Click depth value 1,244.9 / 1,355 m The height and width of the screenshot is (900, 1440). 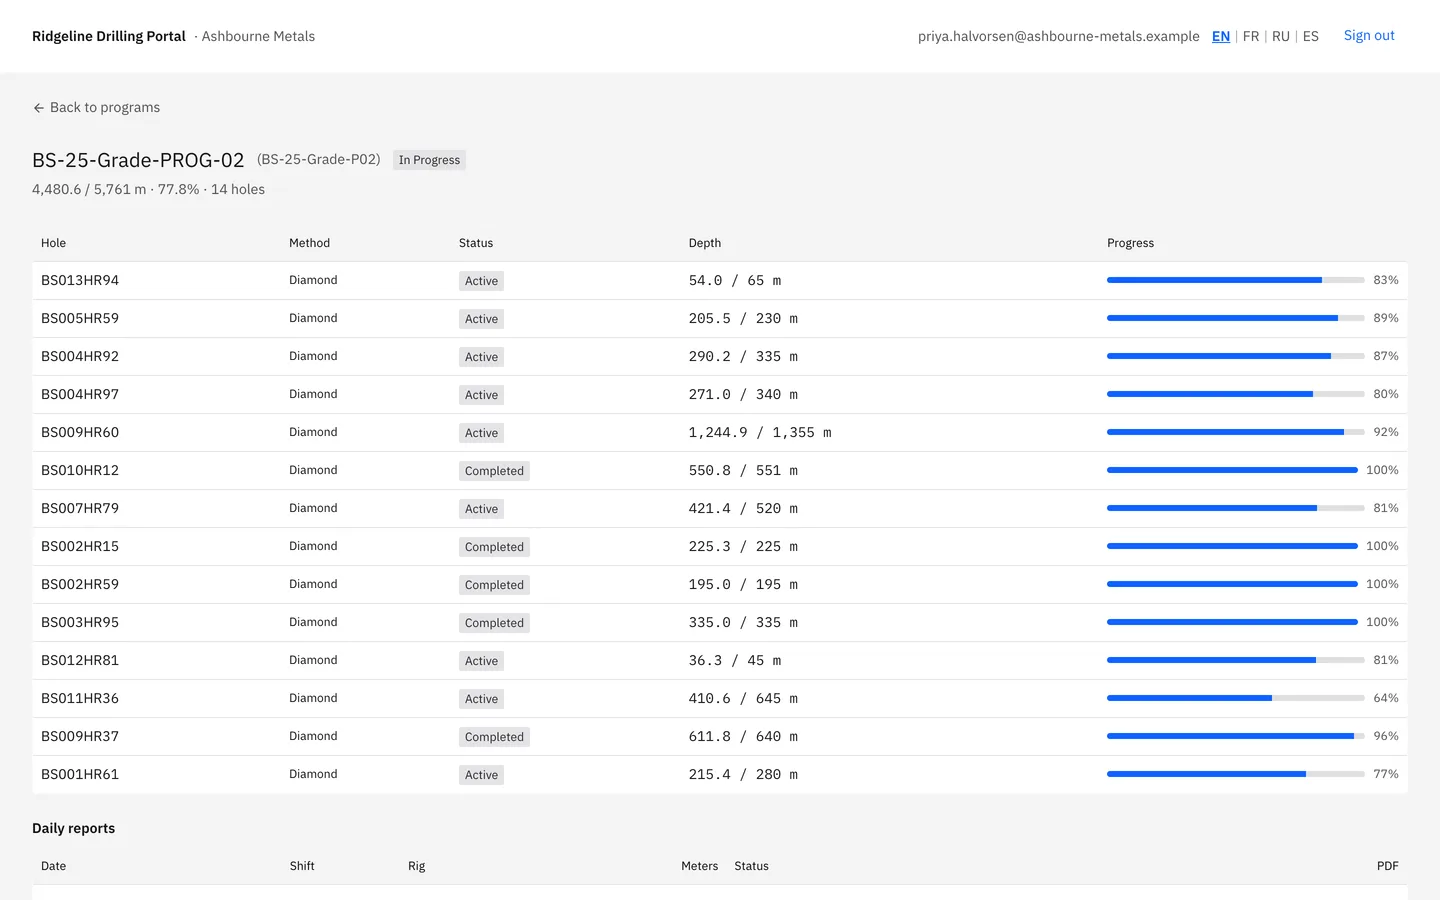point(760,433)
